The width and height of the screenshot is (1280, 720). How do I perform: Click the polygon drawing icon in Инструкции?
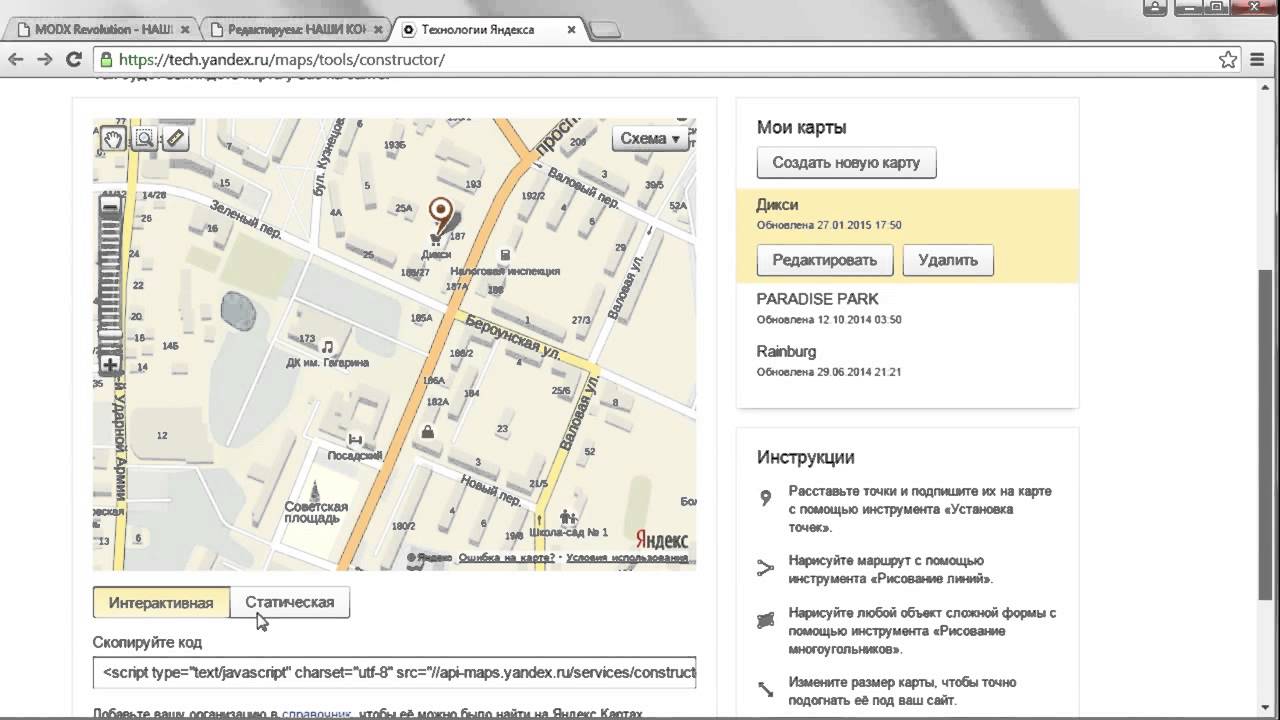766,620
